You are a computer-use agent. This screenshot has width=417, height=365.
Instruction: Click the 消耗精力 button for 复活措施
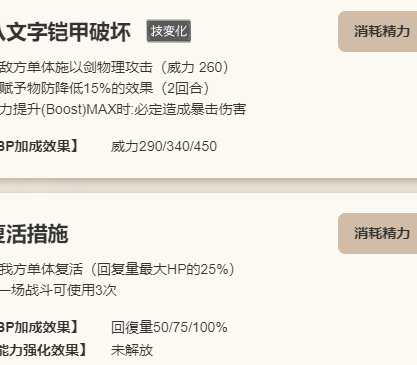378,233
